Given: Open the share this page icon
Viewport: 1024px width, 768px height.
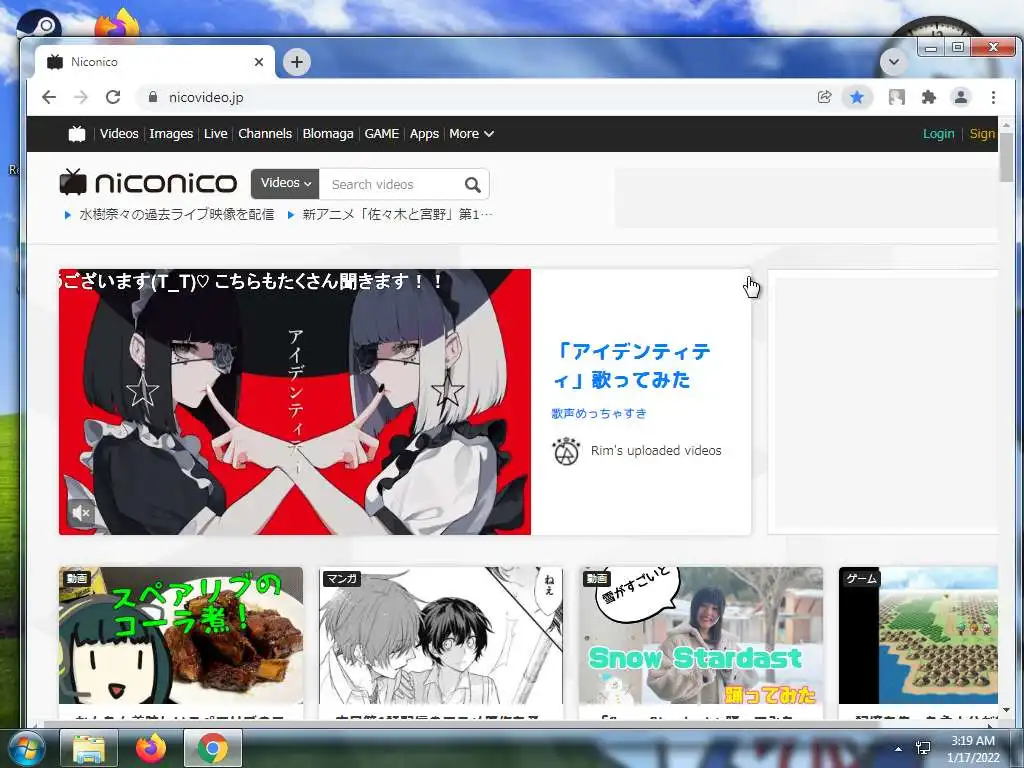Looking at the screenshot, I should click(825, 97).
